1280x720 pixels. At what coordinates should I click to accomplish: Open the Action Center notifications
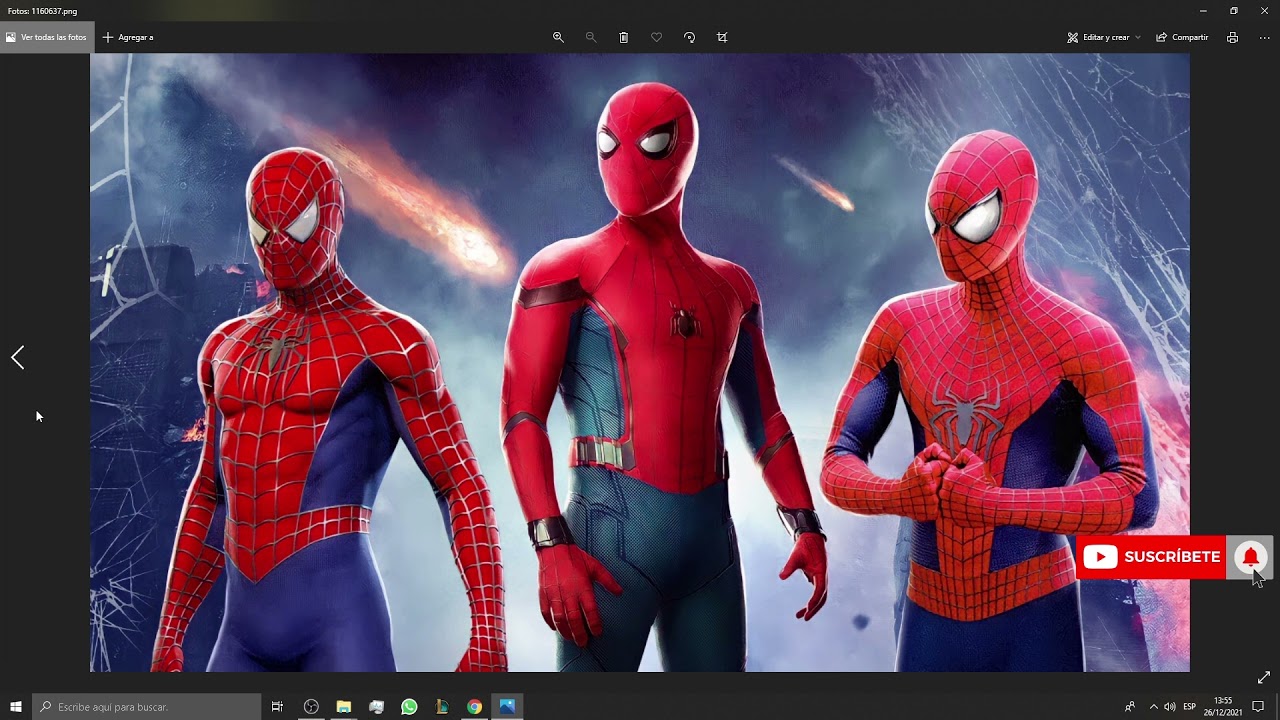tap(1258, 707)
